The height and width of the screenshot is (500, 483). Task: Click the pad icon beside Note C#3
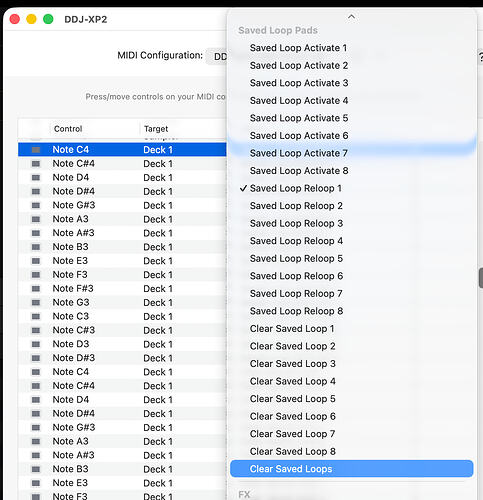click(x=36, y=330)
